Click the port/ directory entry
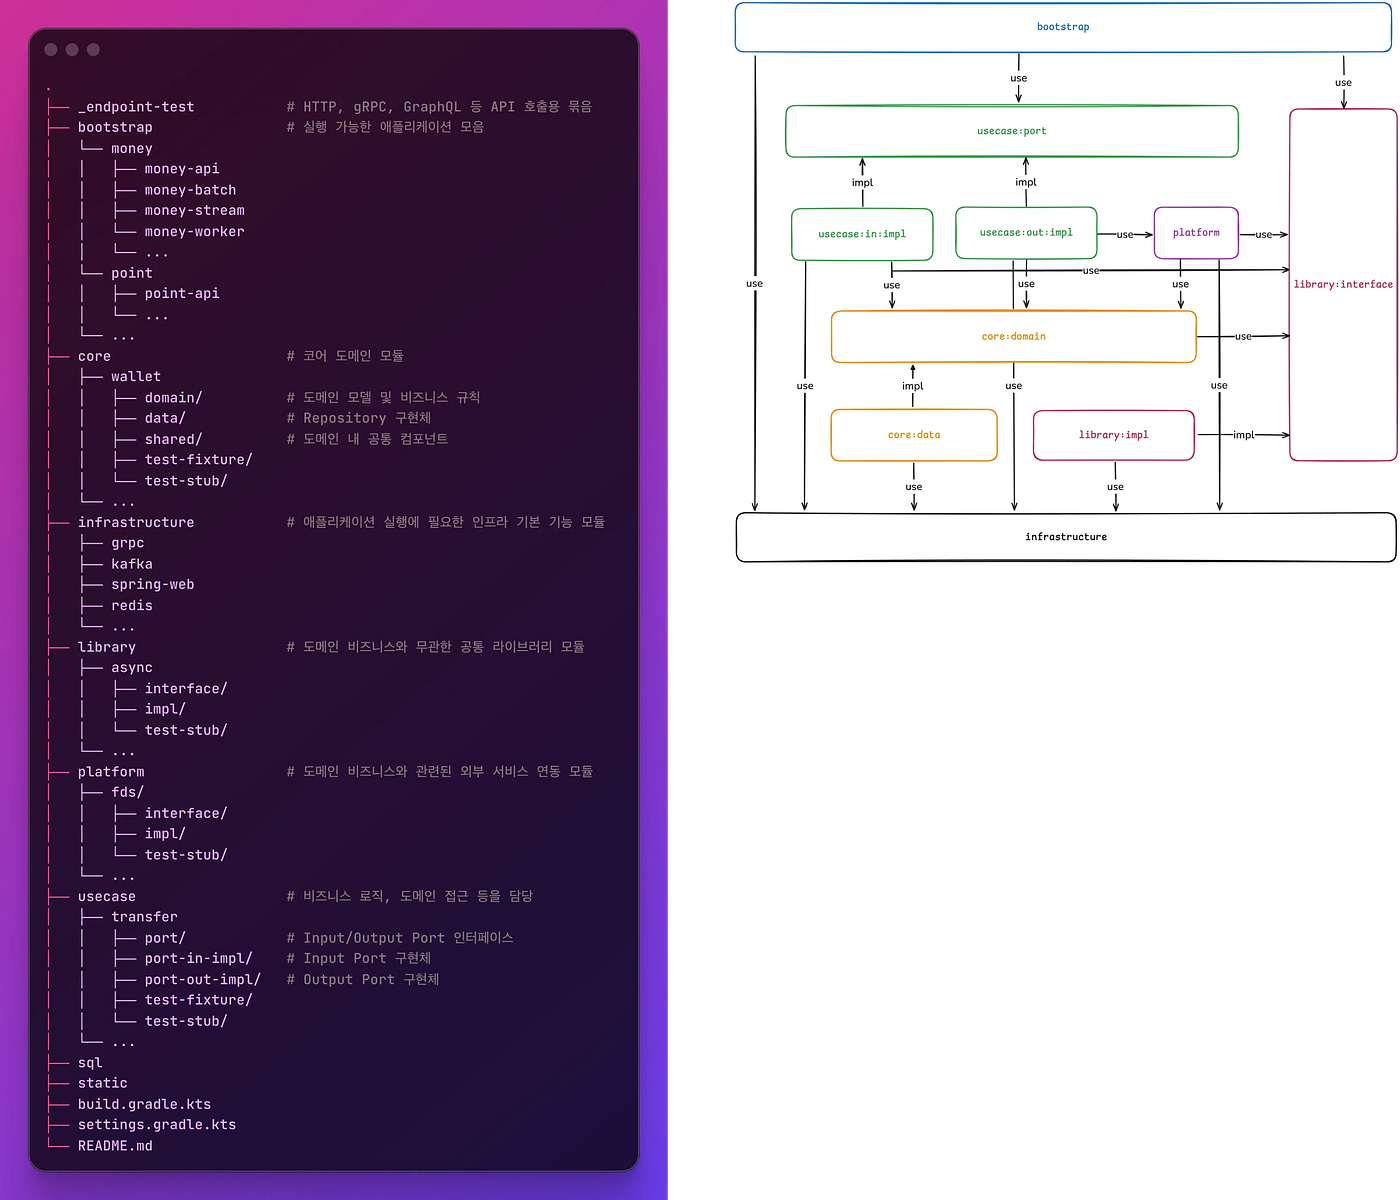 pos(165,938)
